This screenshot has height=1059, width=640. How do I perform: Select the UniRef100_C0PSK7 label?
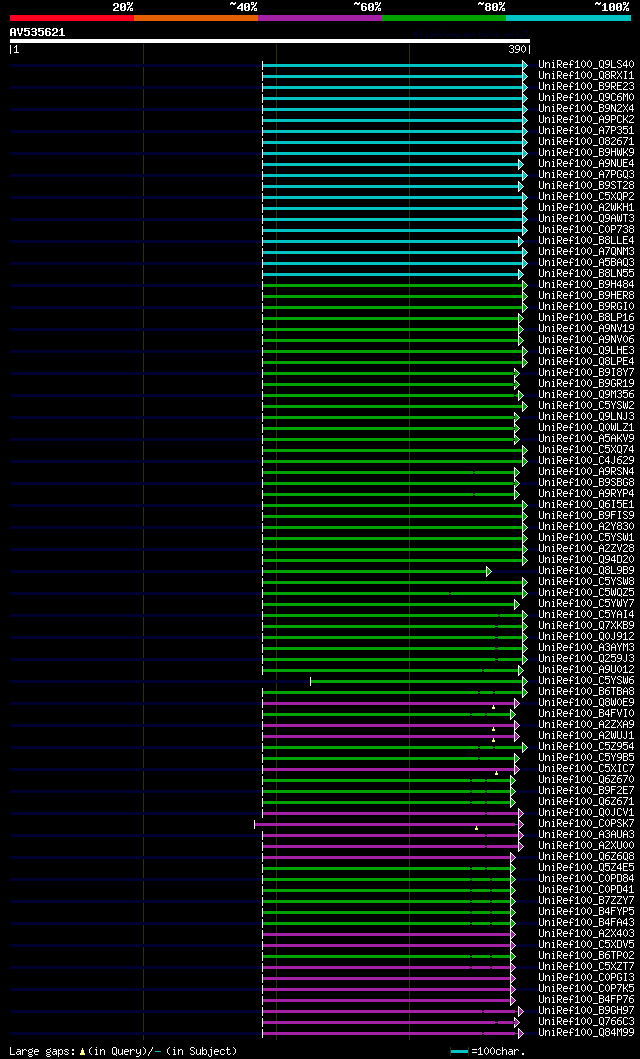587,824
